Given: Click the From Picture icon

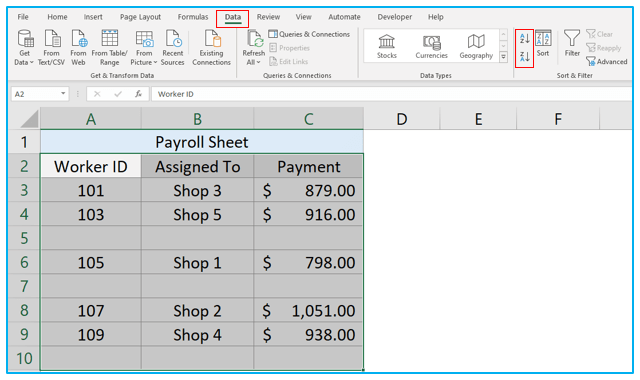Looking at the screenshot, I should [x=144, y=39].
